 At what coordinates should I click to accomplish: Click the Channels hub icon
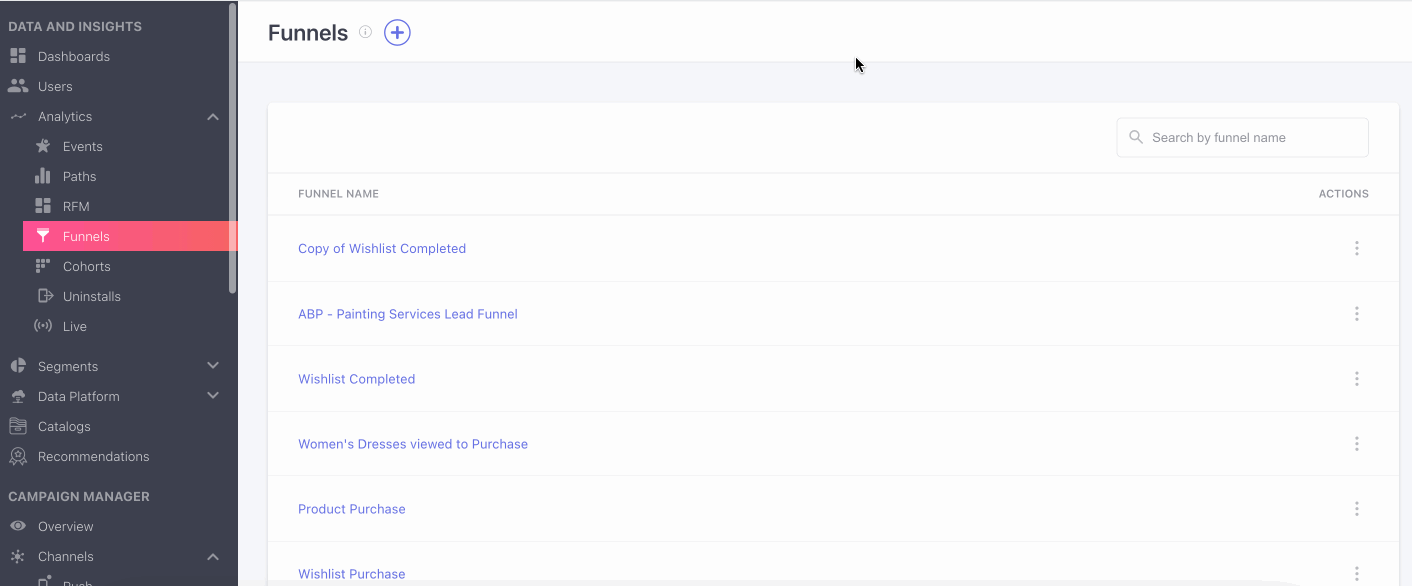coord(17,556)
